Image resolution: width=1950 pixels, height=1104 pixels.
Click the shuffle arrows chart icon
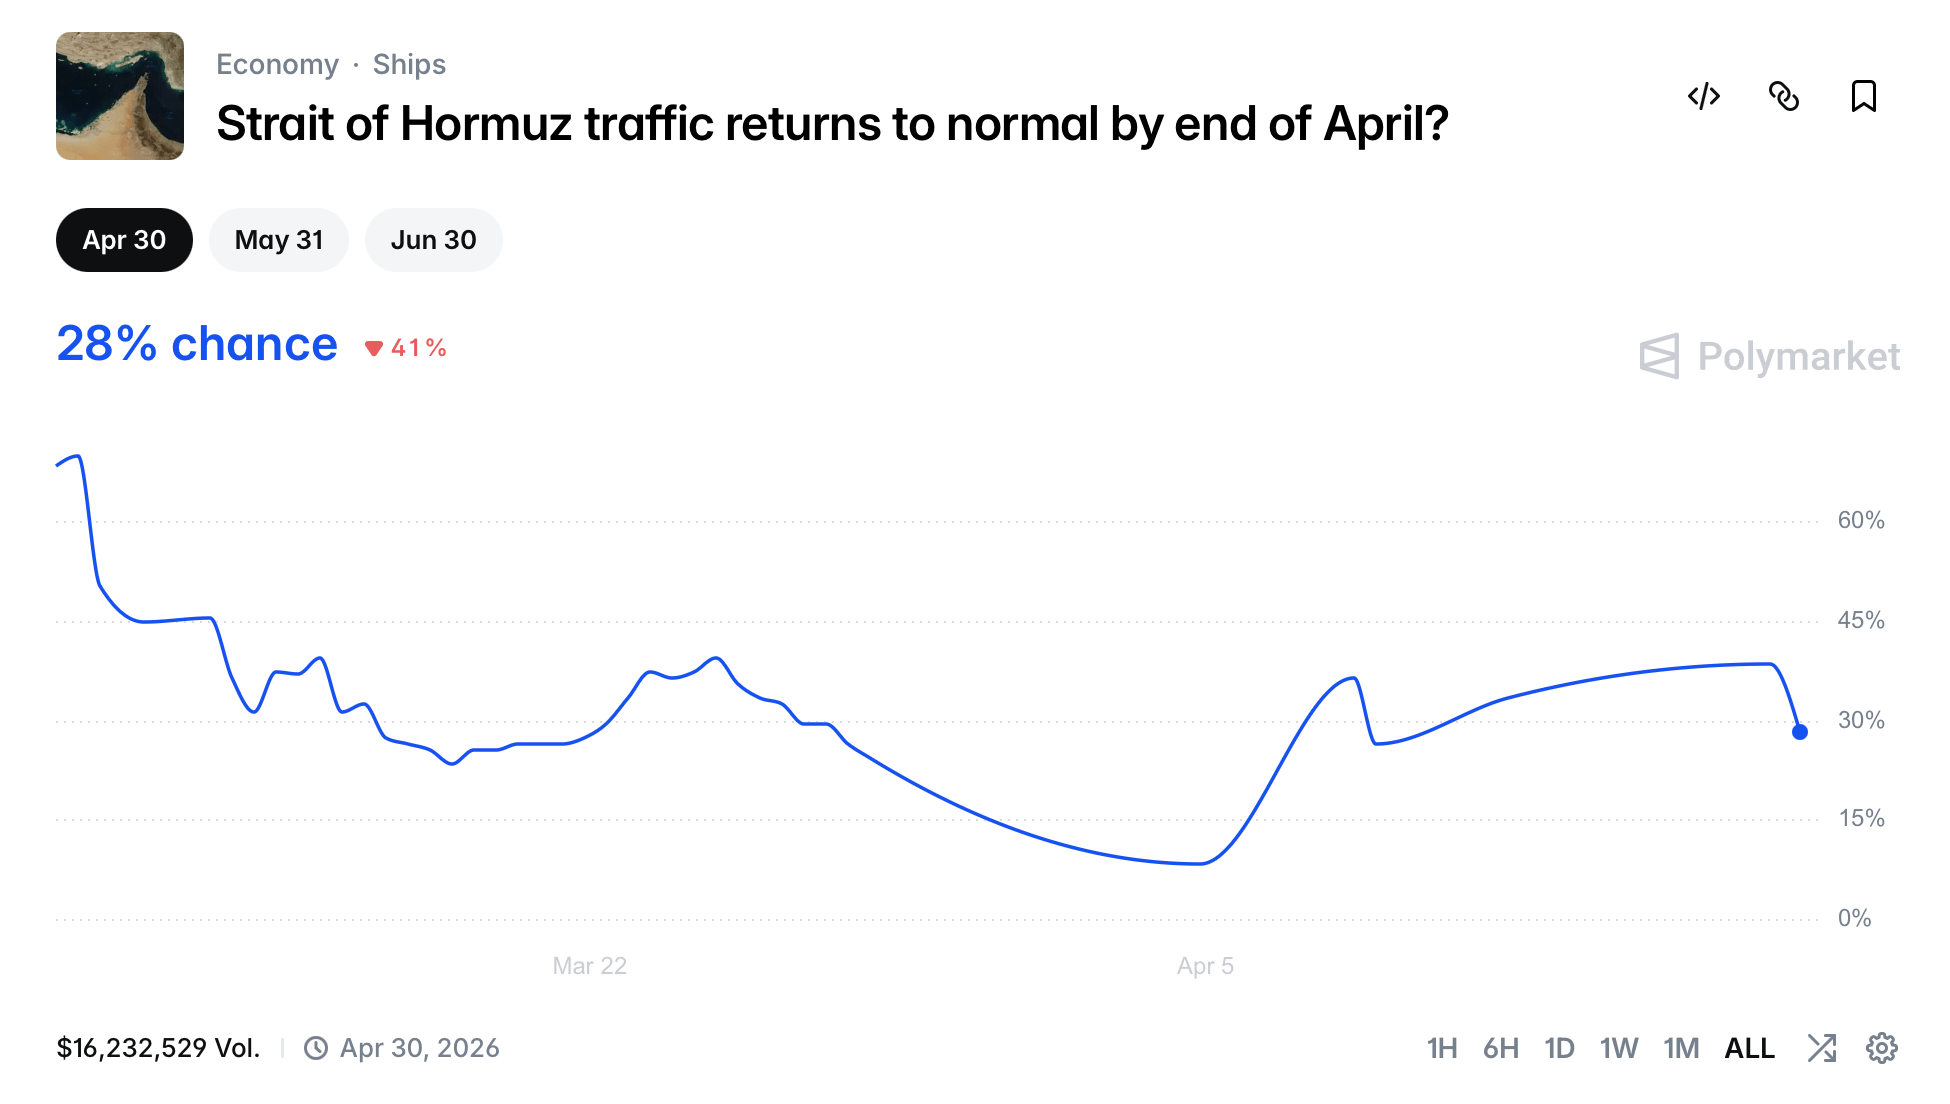[x=1822, y=1048]
